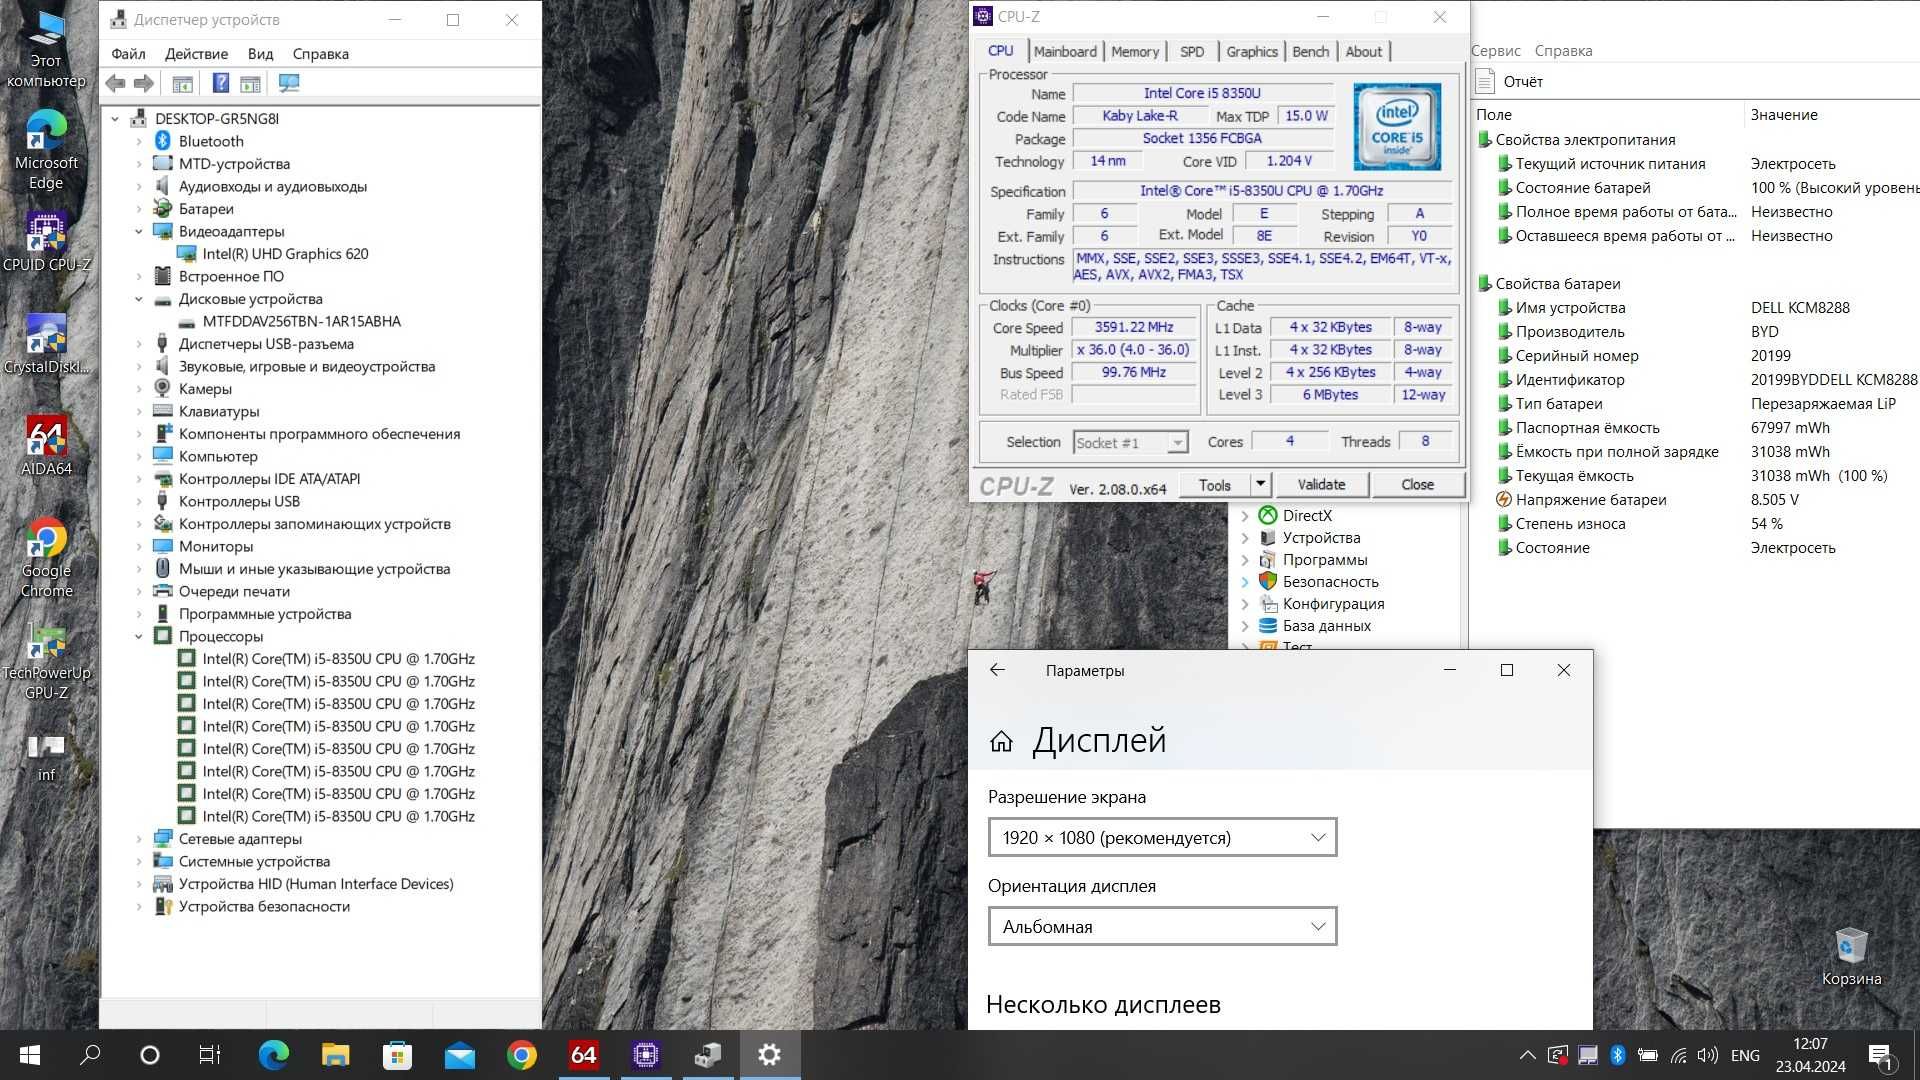Viewport: 1920px width, 1080px height.
Task: Open the Сервис menu in AIDA64
Action: pos(1496,51)
